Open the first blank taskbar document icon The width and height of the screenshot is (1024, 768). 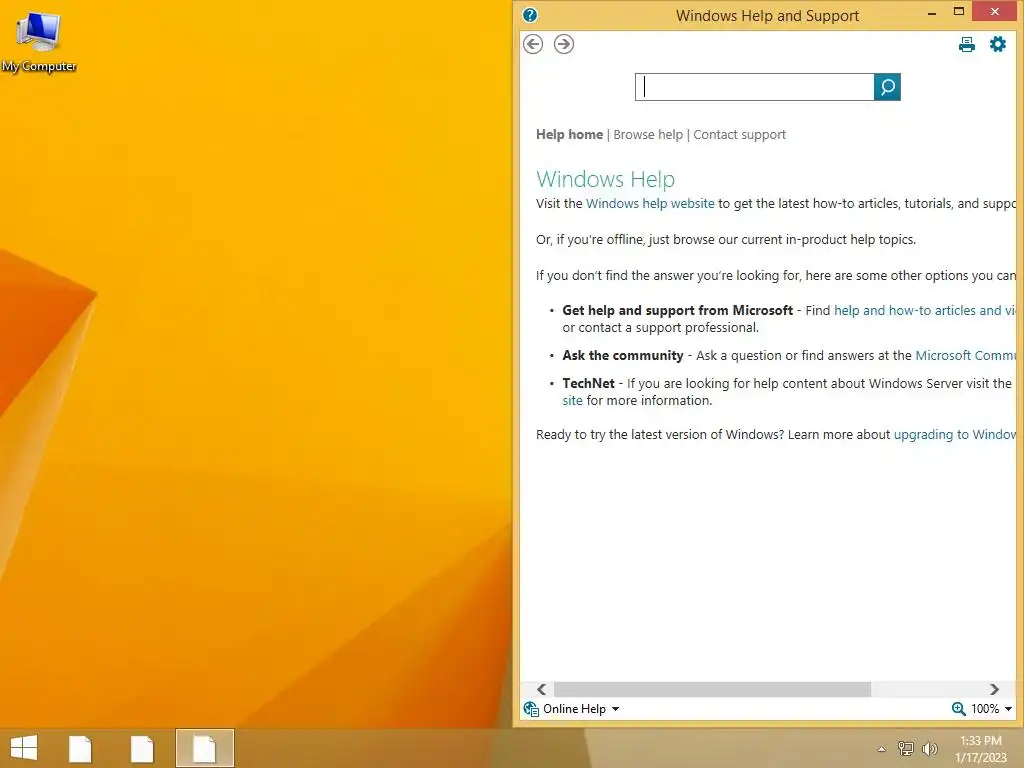tap(80, 748)
